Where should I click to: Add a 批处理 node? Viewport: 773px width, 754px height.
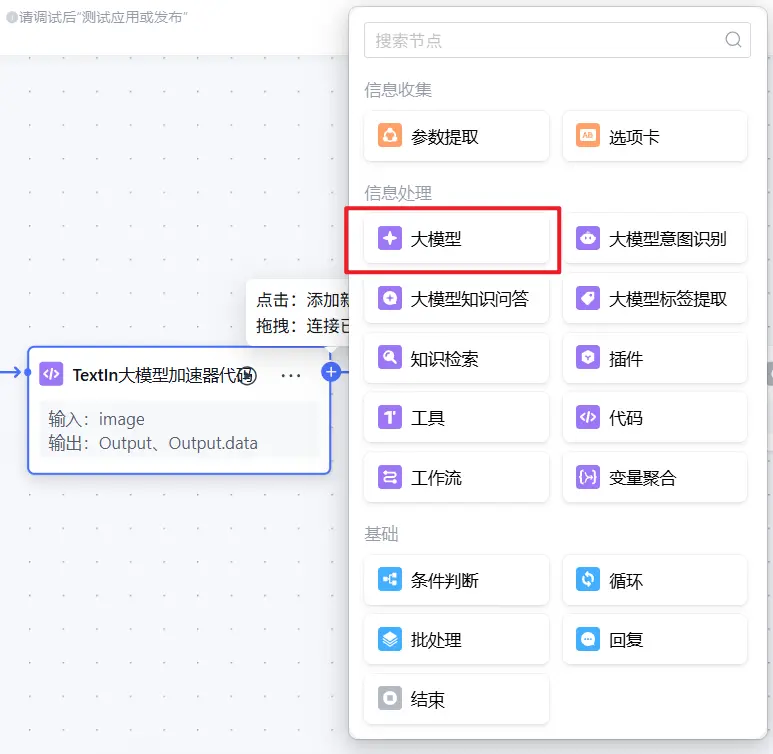456,640
